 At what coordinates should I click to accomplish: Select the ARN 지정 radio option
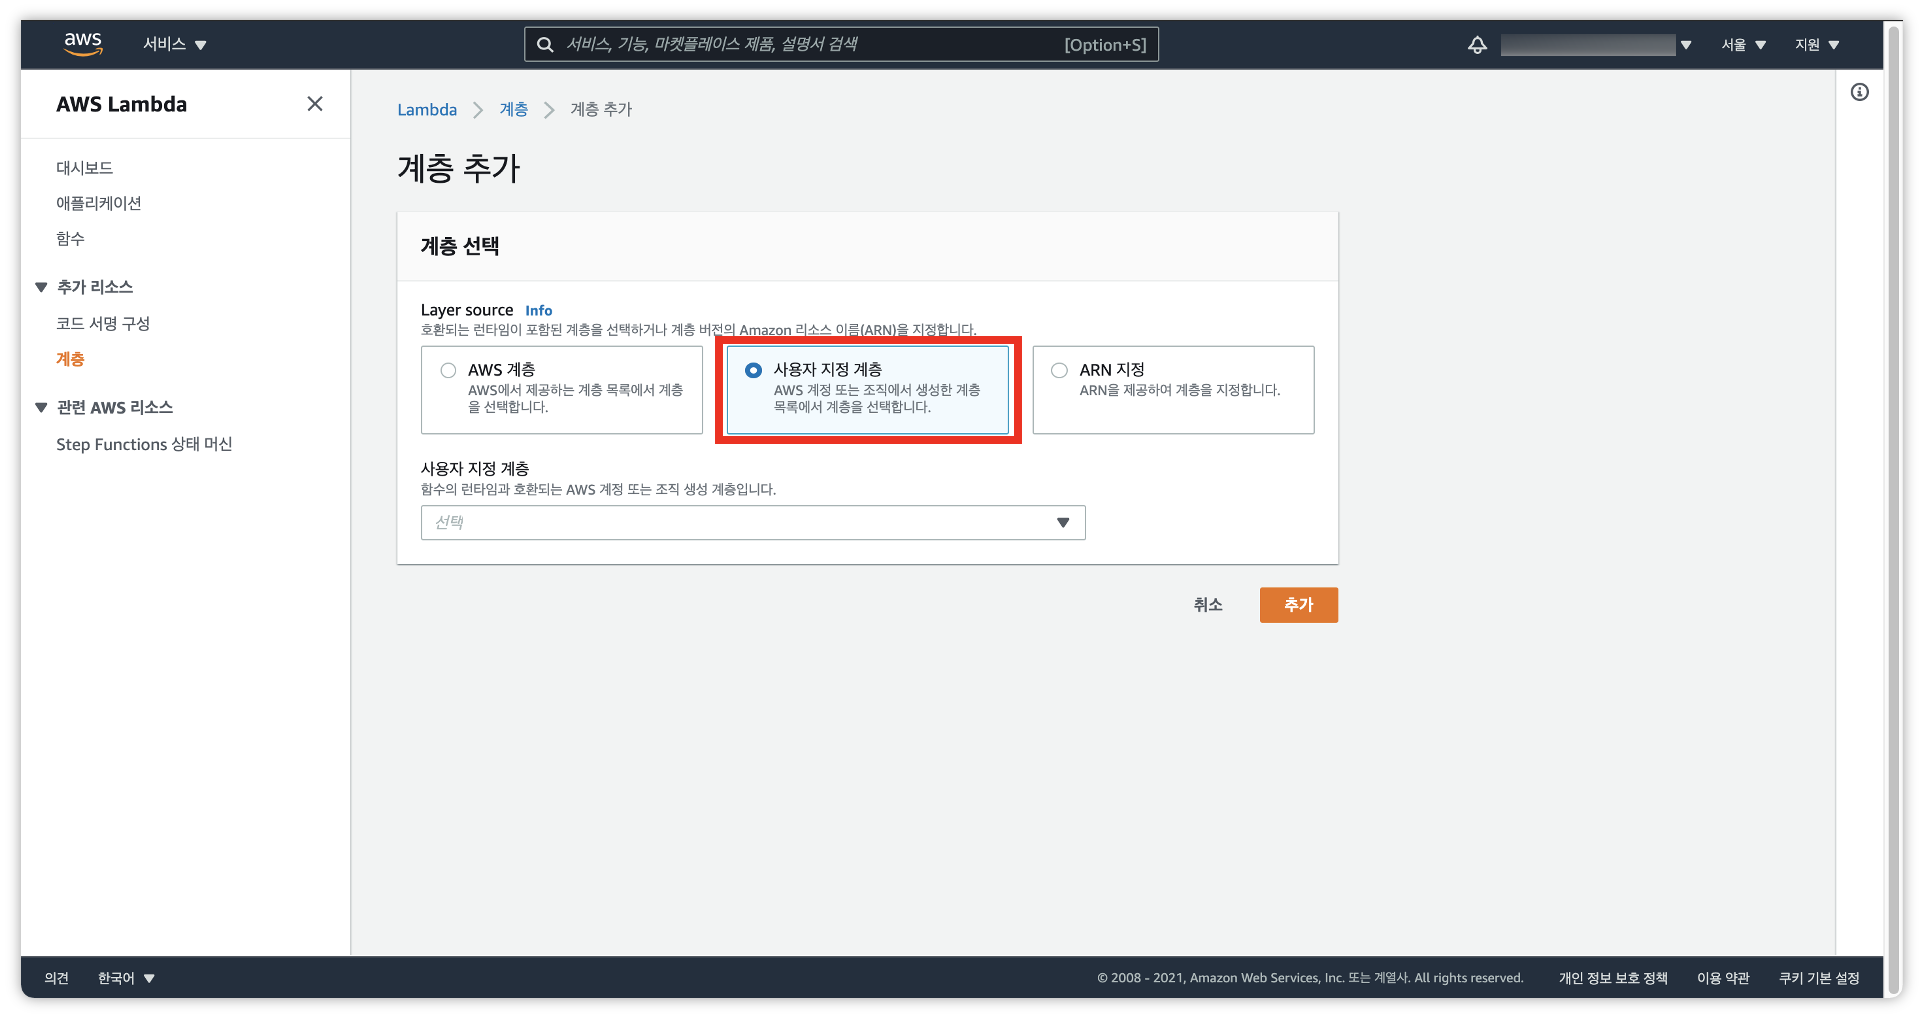(x=1059, y=370)
